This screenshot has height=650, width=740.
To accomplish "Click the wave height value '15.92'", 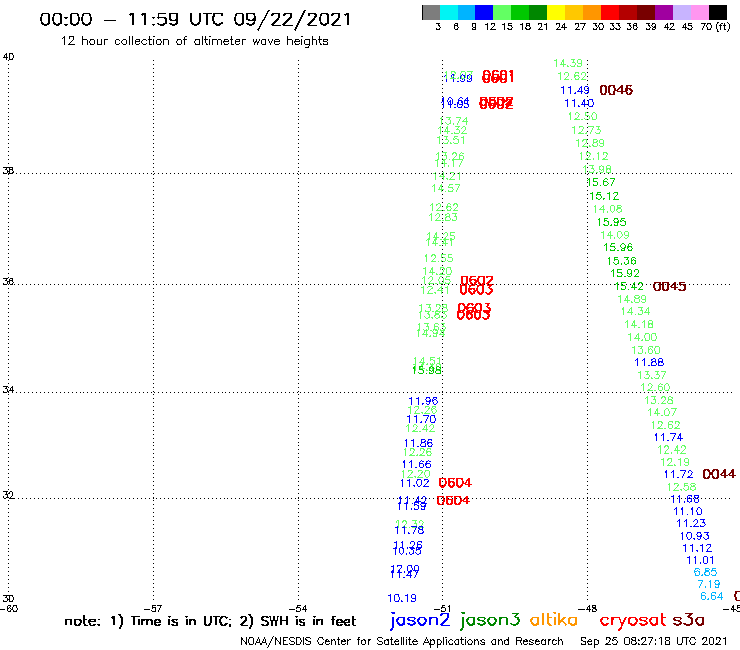I will point(625,273).
